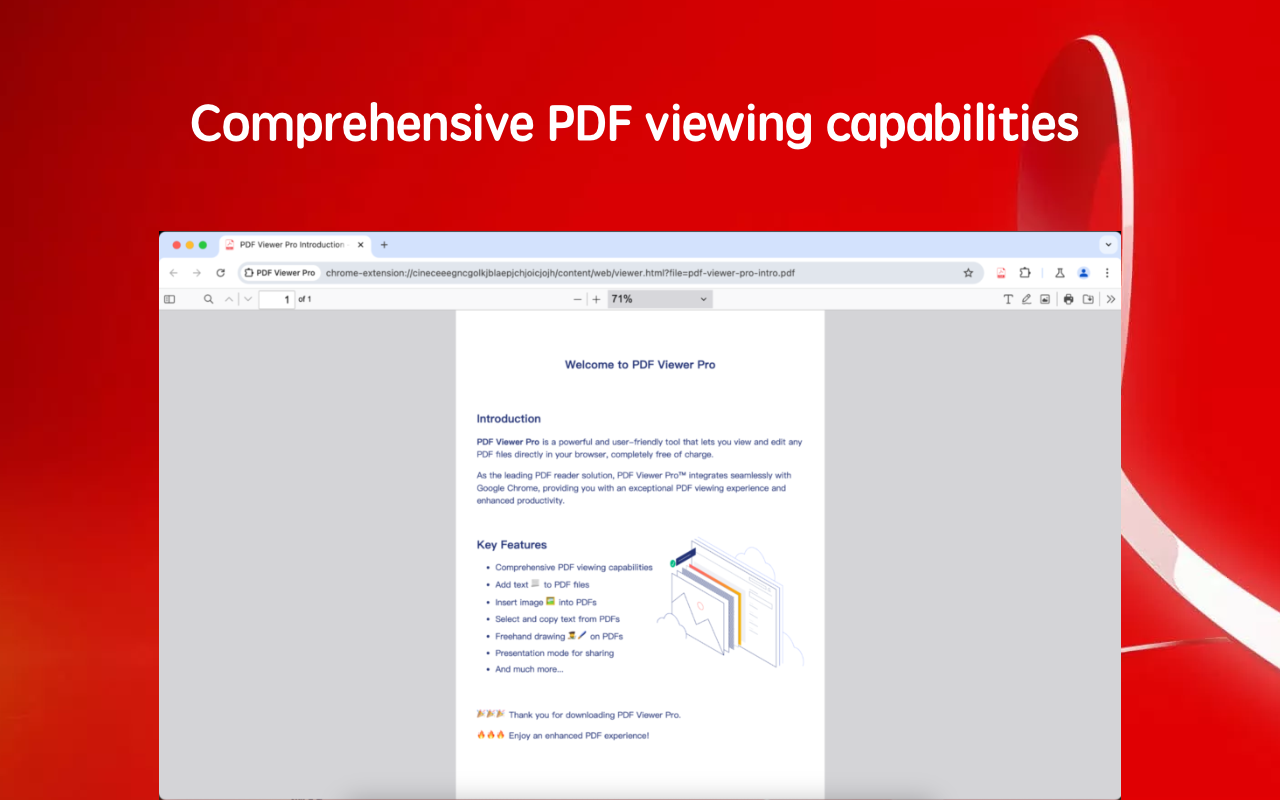Toggle the PDF sidebar panel

click(x=169, y=299)
